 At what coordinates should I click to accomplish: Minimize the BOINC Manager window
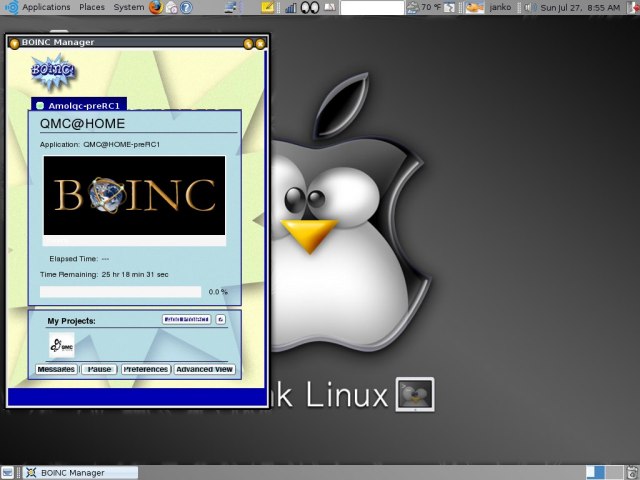pos(248,44)
